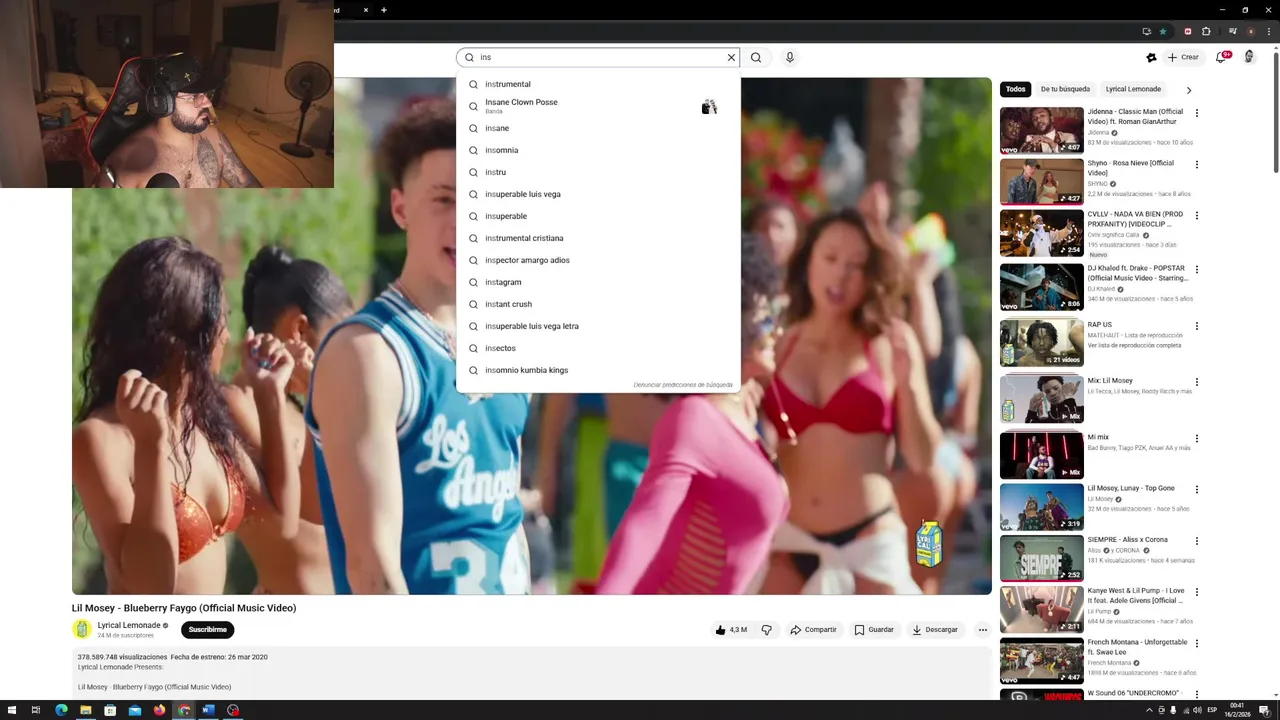The width and height of the screenshot is (1280, 720).
Task: Choose the suggestion inspector amargo adios
Action: pyautogui.click(x=598, y=260)
